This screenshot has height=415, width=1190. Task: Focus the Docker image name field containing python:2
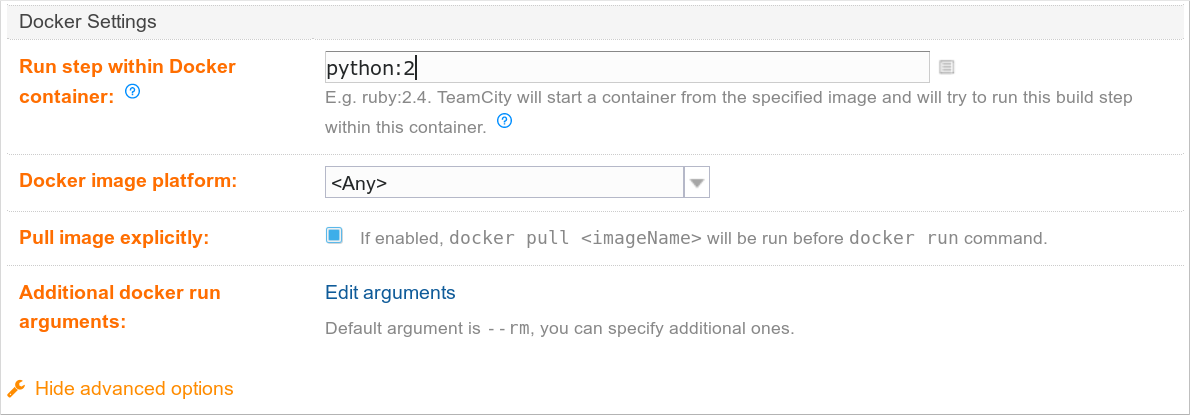(x=627, y=68)
